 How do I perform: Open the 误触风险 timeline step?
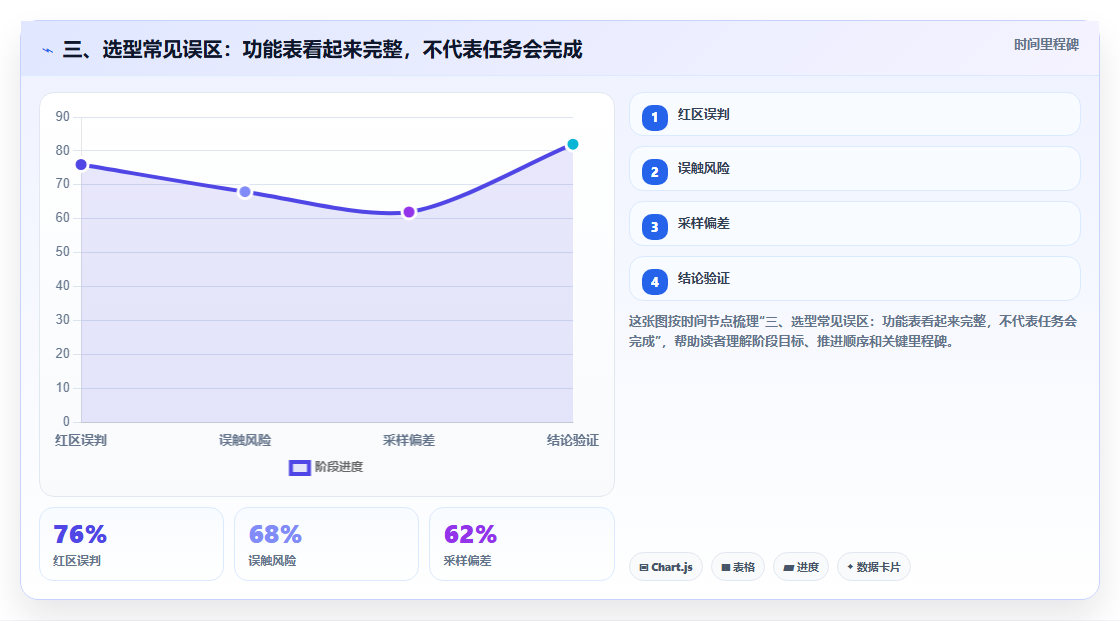tap(854, 169)
